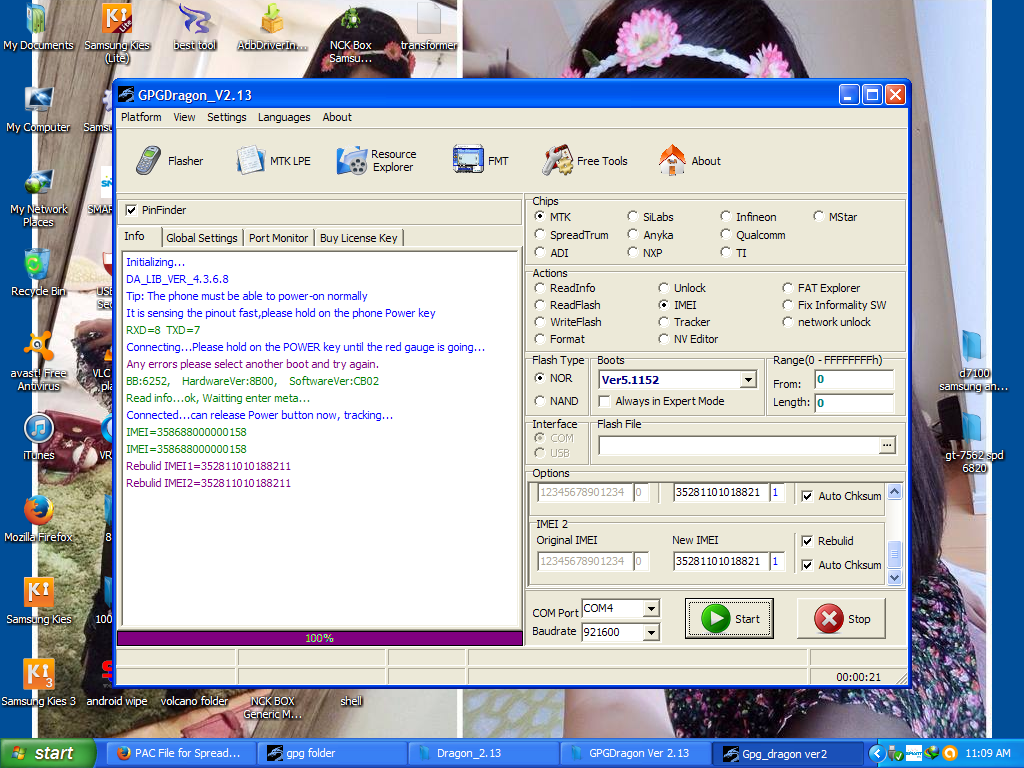The height and width of the screenshot is (768, 1024).
Task: Open Mozilla Firefox desktop icon
Action: click(x=39, y=511)
